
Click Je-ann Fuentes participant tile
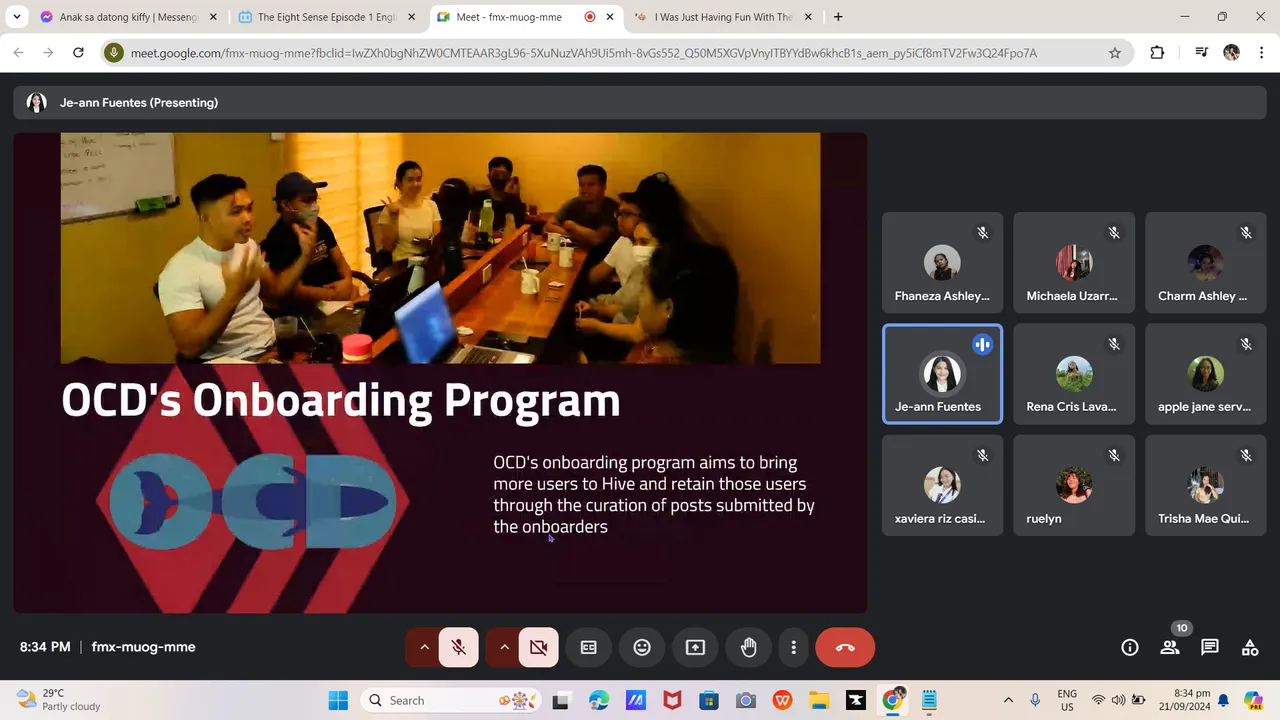tap(942, 374)
